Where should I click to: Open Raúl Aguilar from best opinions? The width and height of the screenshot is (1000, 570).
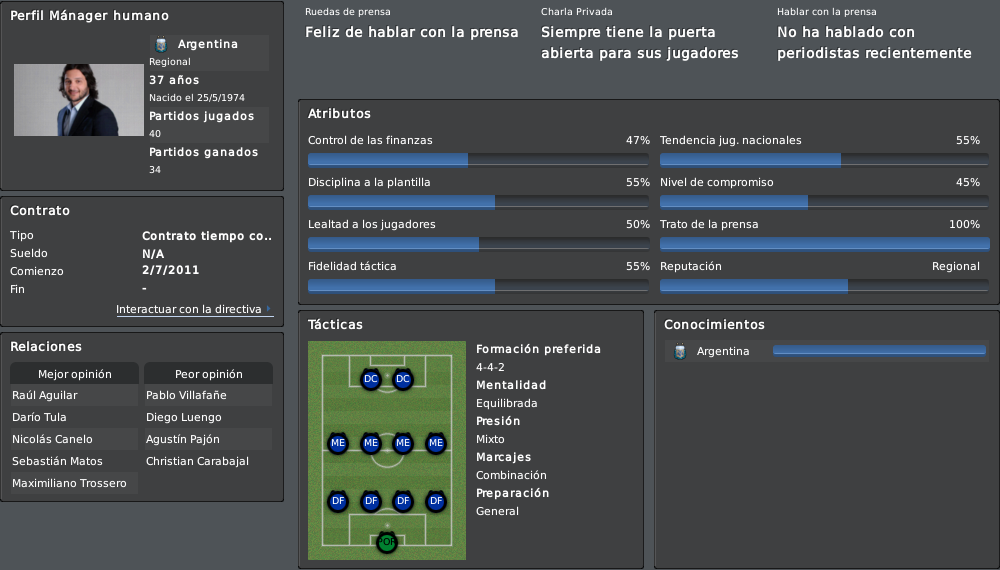coord(45,395)
